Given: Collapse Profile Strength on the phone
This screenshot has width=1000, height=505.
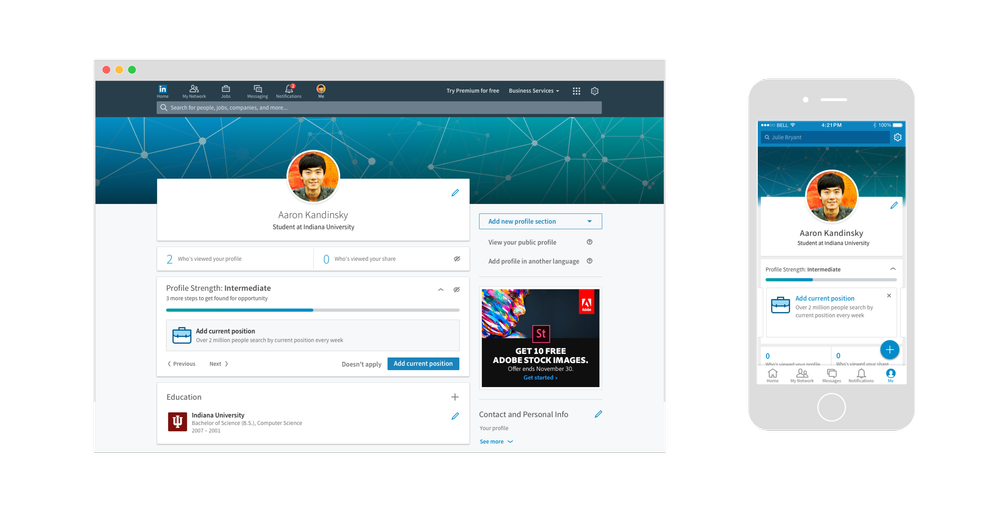Looking at the screenshot, I should [893, 269].
